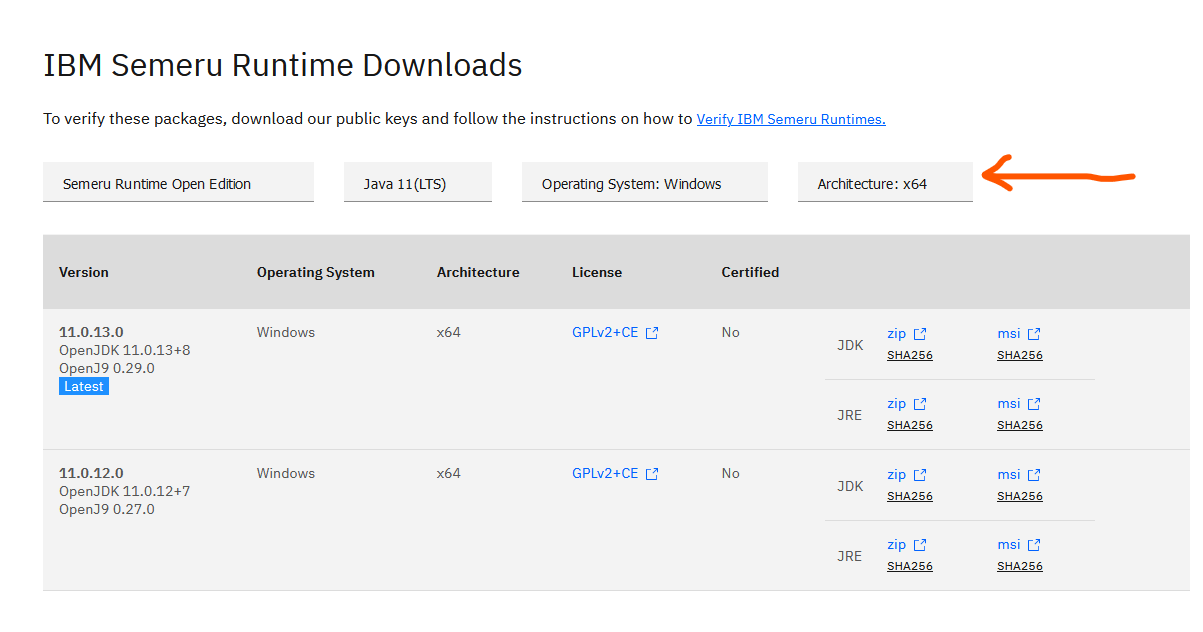Click external icon next to 11.0.12.0 JRE msi
1203x632 pixels.
pos(1034,545)
